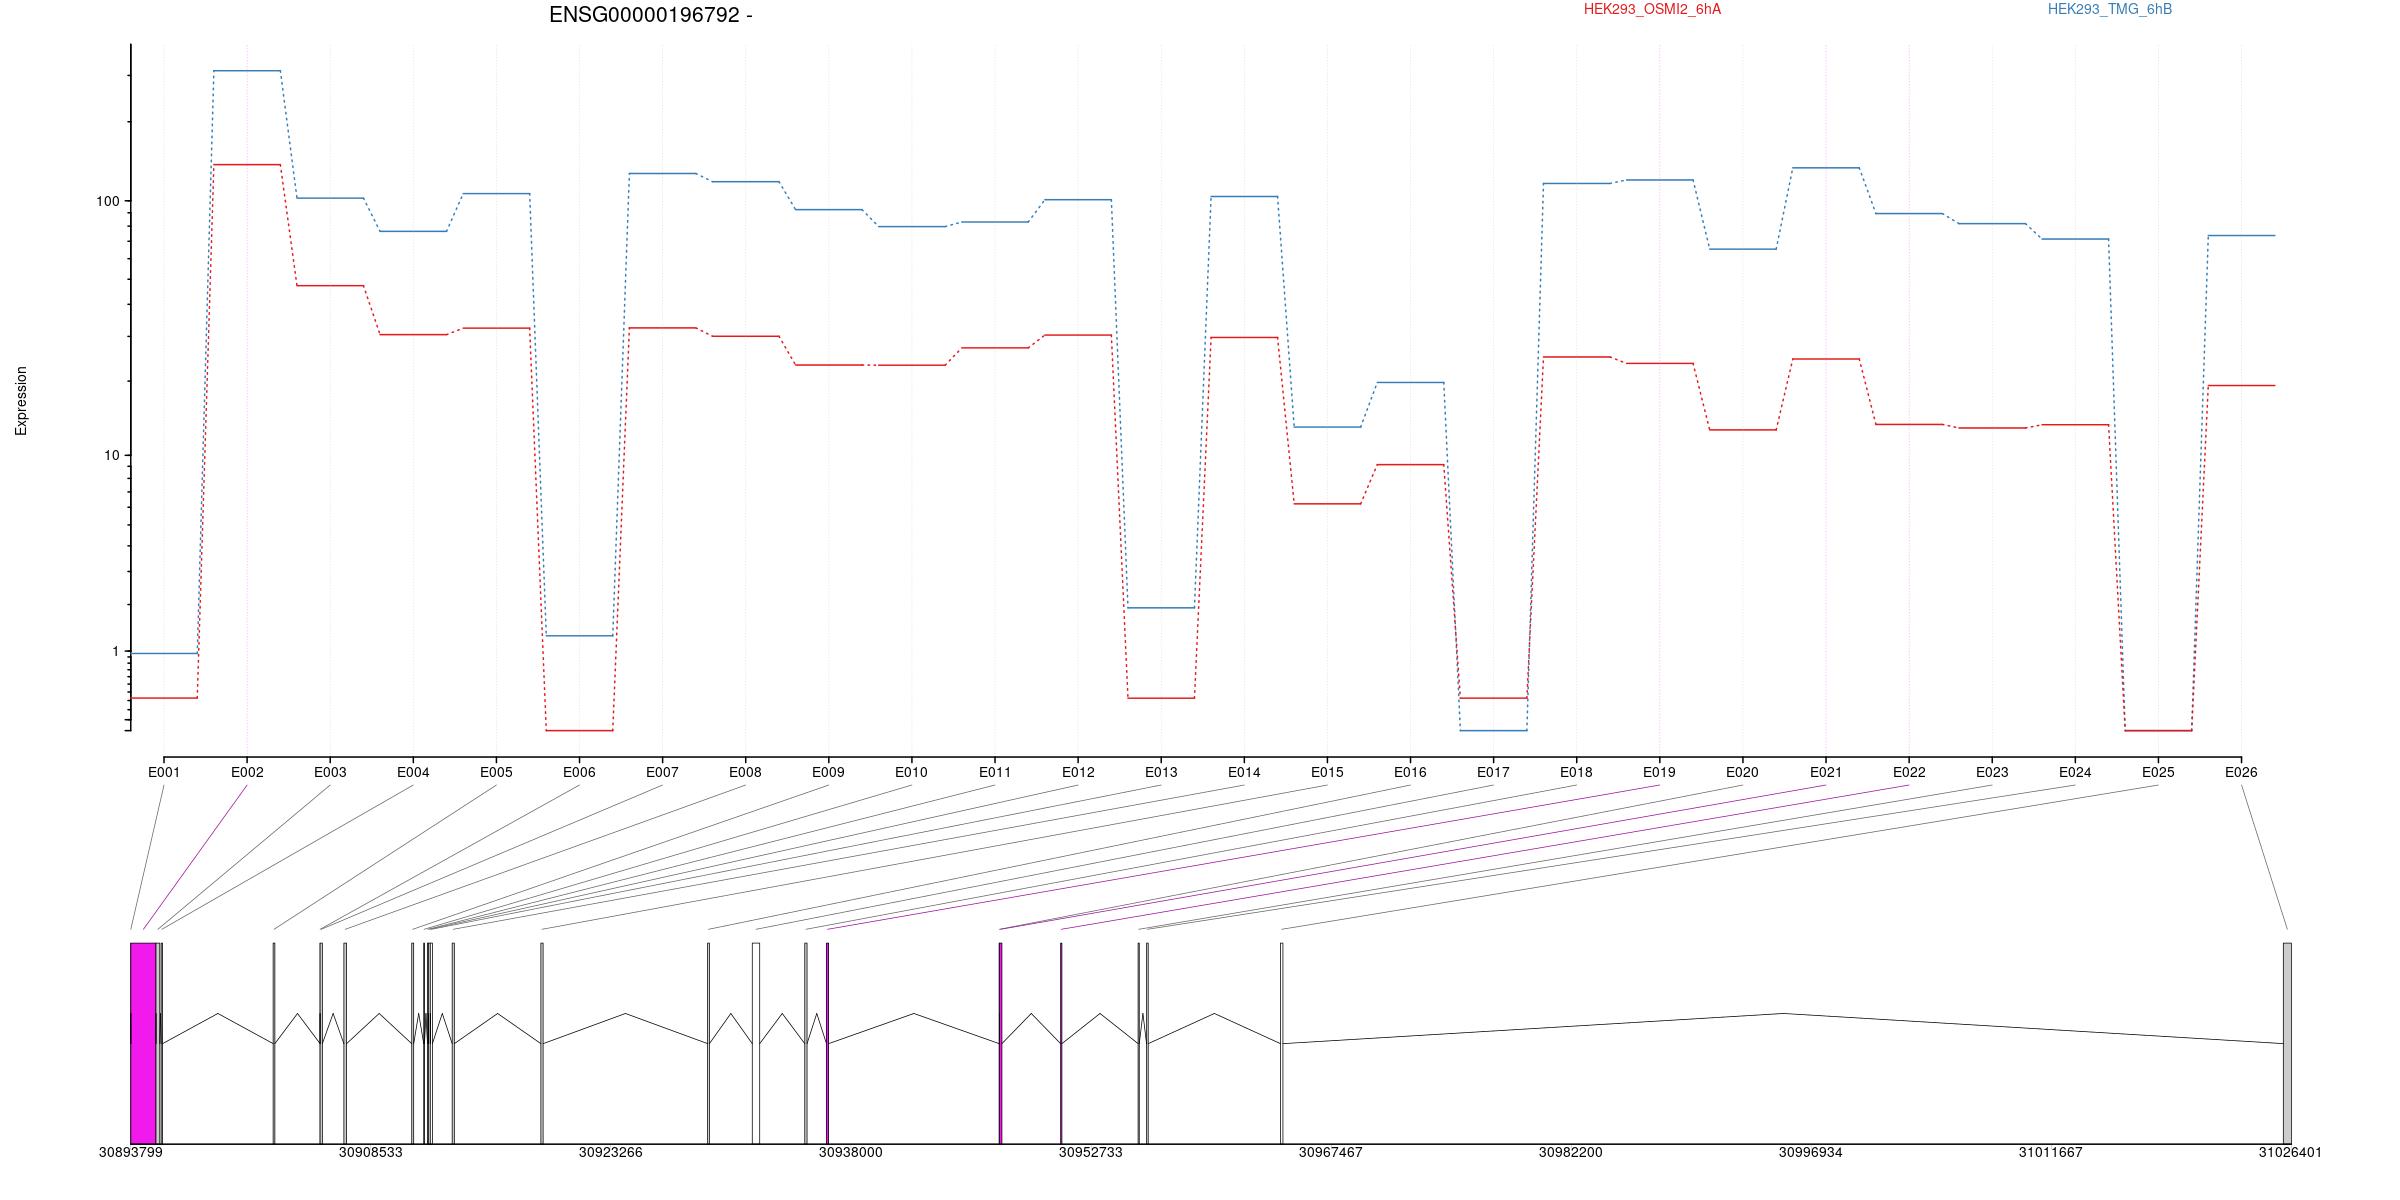The width and height of the screenshot is (2400, 1200).
Task: Click genomic coordinate 30893799
Action: coord(131,1152)
